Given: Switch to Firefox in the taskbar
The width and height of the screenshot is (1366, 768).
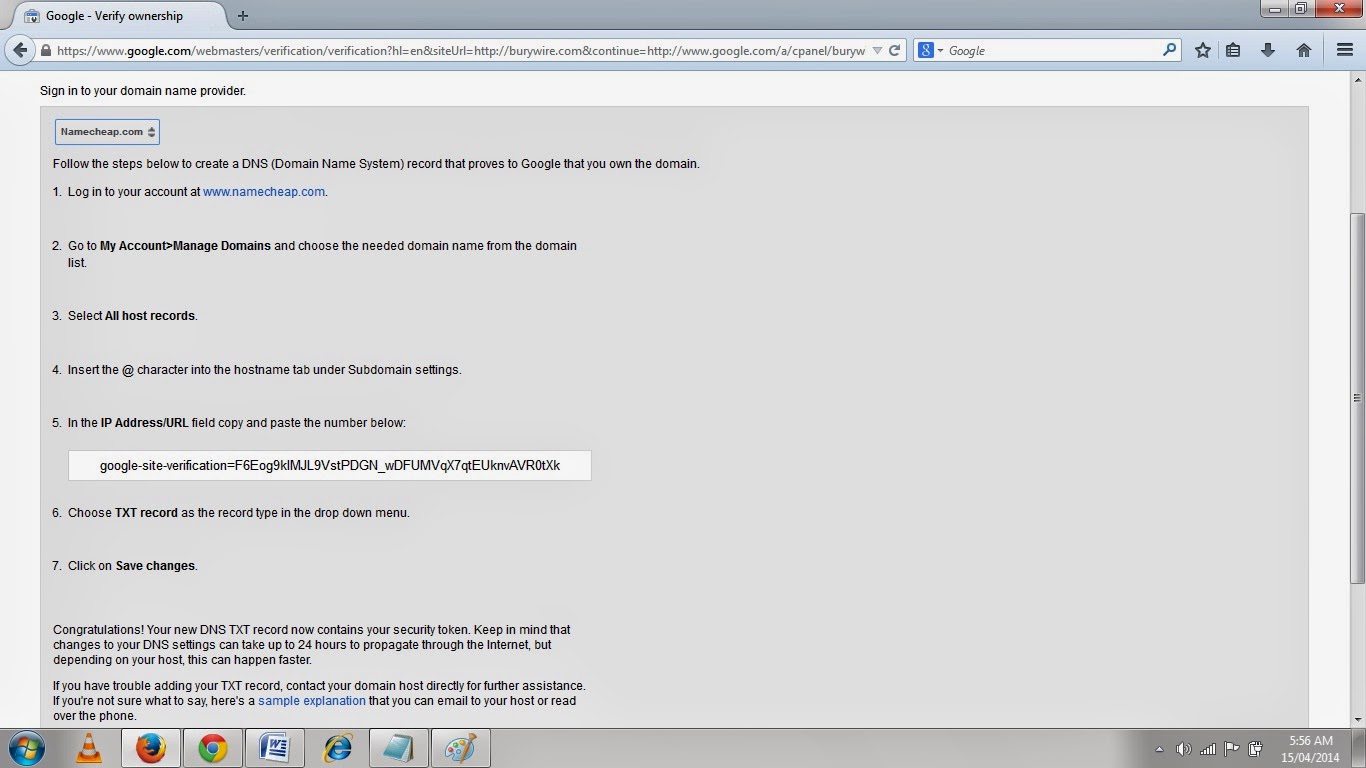Looking at the screenshot, I should (x=151, y=748).
